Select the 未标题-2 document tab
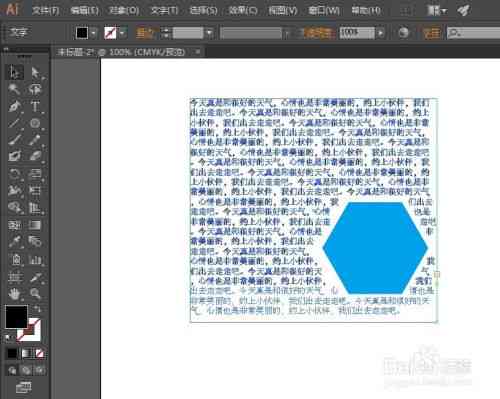500x399 pixels. (121, 52)
